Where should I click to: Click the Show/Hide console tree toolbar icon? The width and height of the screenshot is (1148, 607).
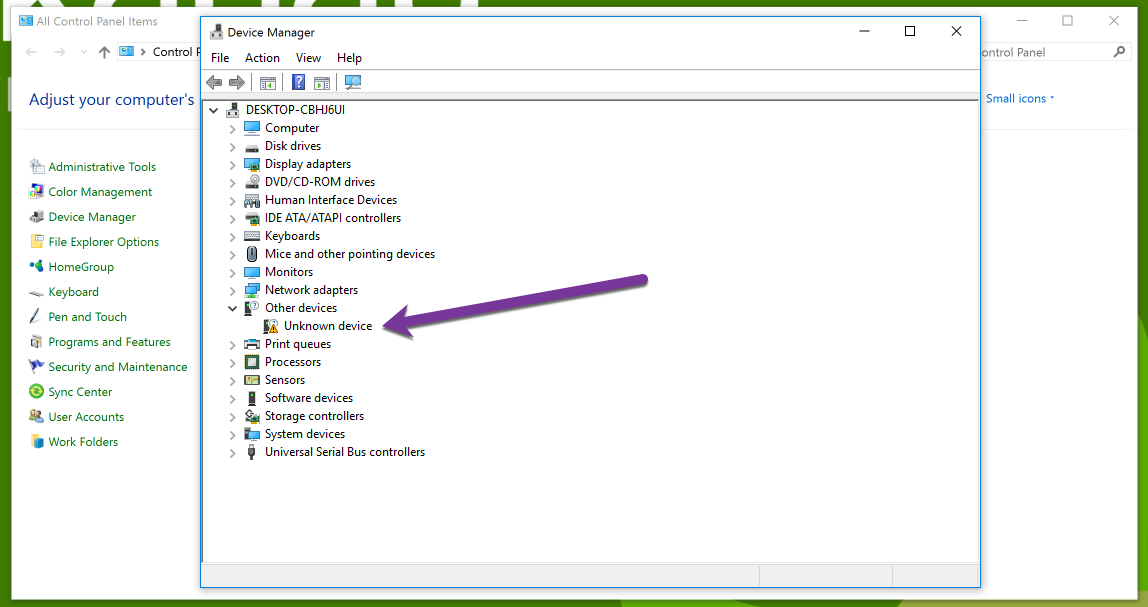point(267,83)
